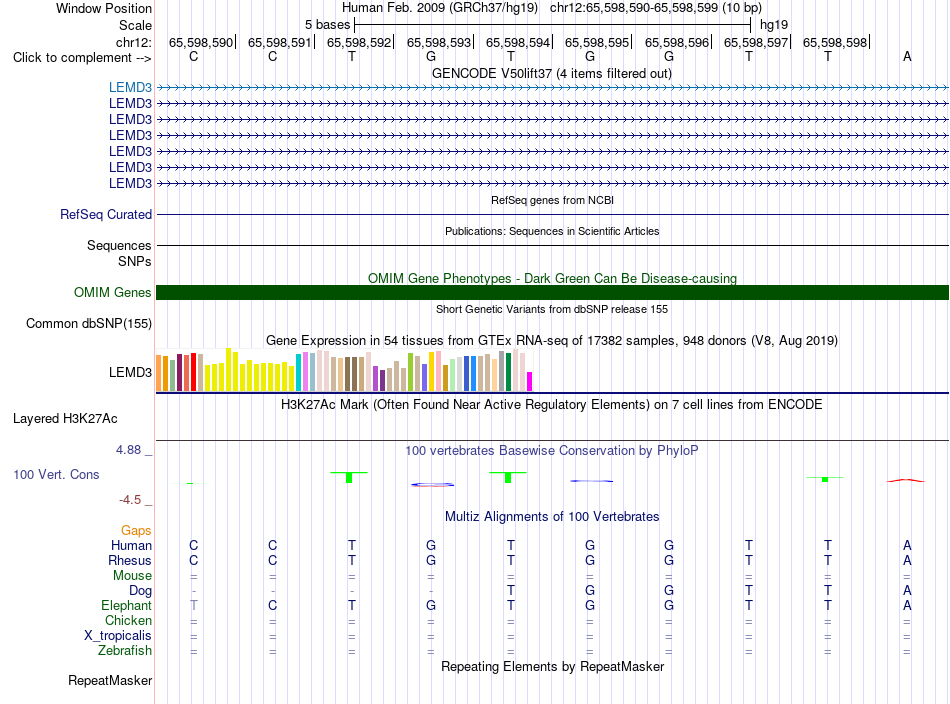
Task: Click 'Short Genetic Variants from dbSNP release 155'
Action: pos(552,309)
